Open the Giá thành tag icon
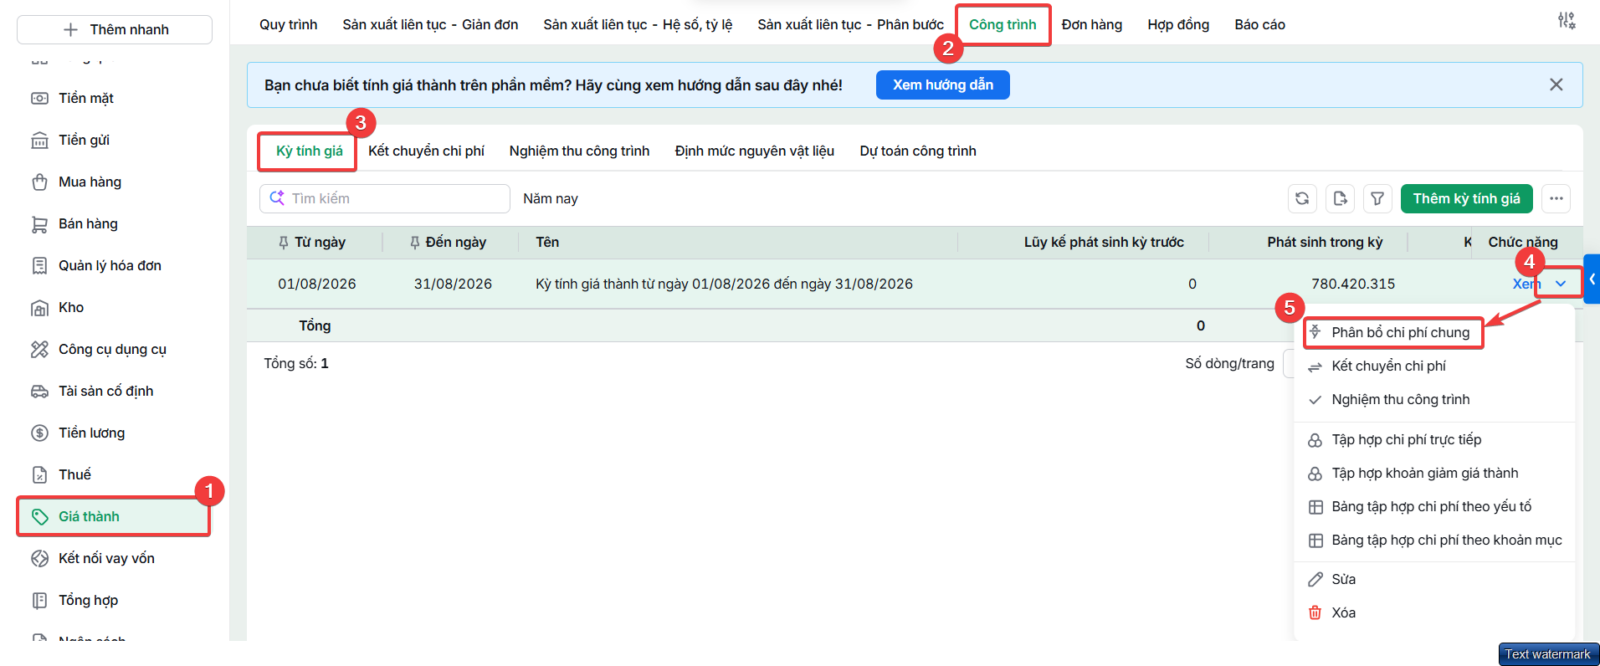Screen dimensions: 1600x666 40,517
